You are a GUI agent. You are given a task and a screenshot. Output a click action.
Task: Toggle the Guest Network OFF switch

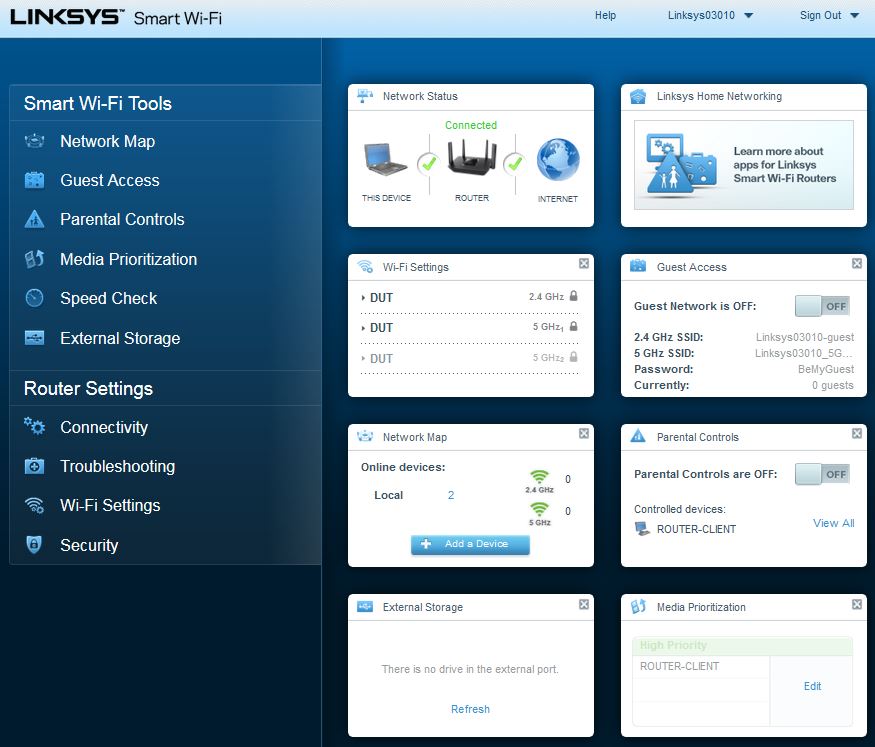(823, 306)
